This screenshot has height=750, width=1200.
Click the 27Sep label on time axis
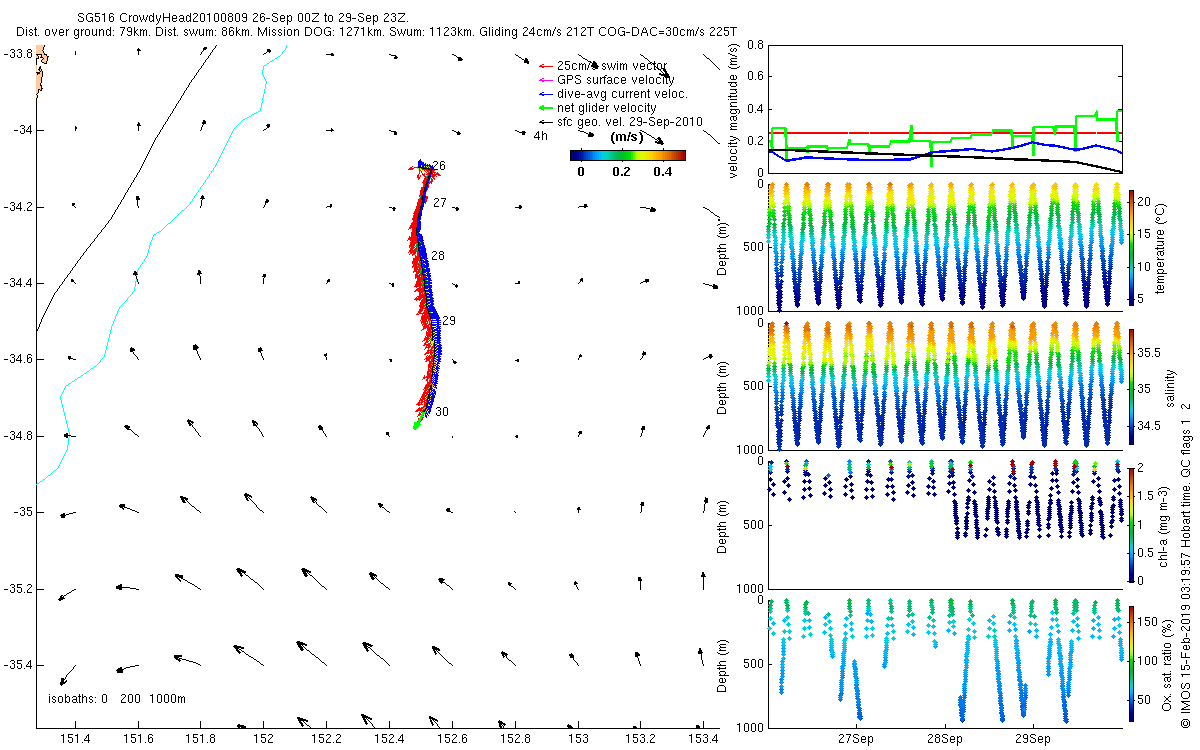856,740
